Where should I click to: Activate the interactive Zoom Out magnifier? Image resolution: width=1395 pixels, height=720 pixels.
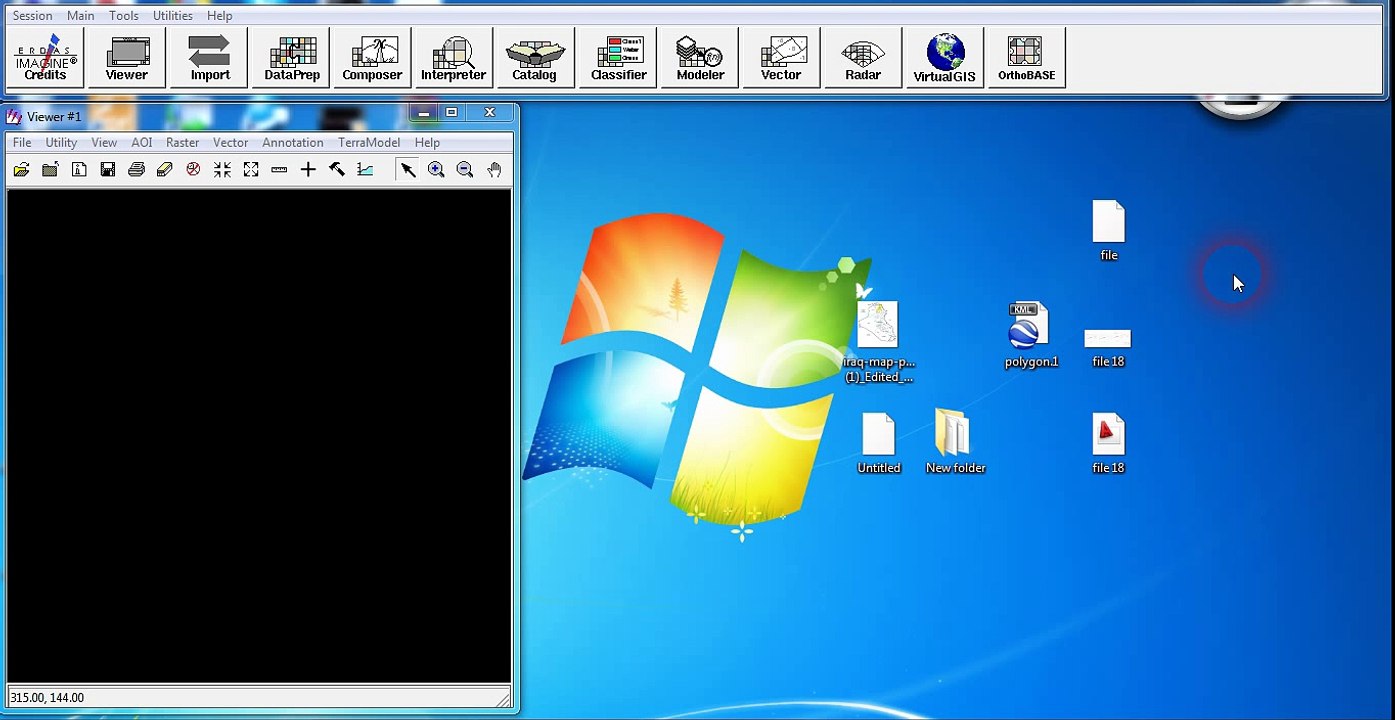coord(465,170)
